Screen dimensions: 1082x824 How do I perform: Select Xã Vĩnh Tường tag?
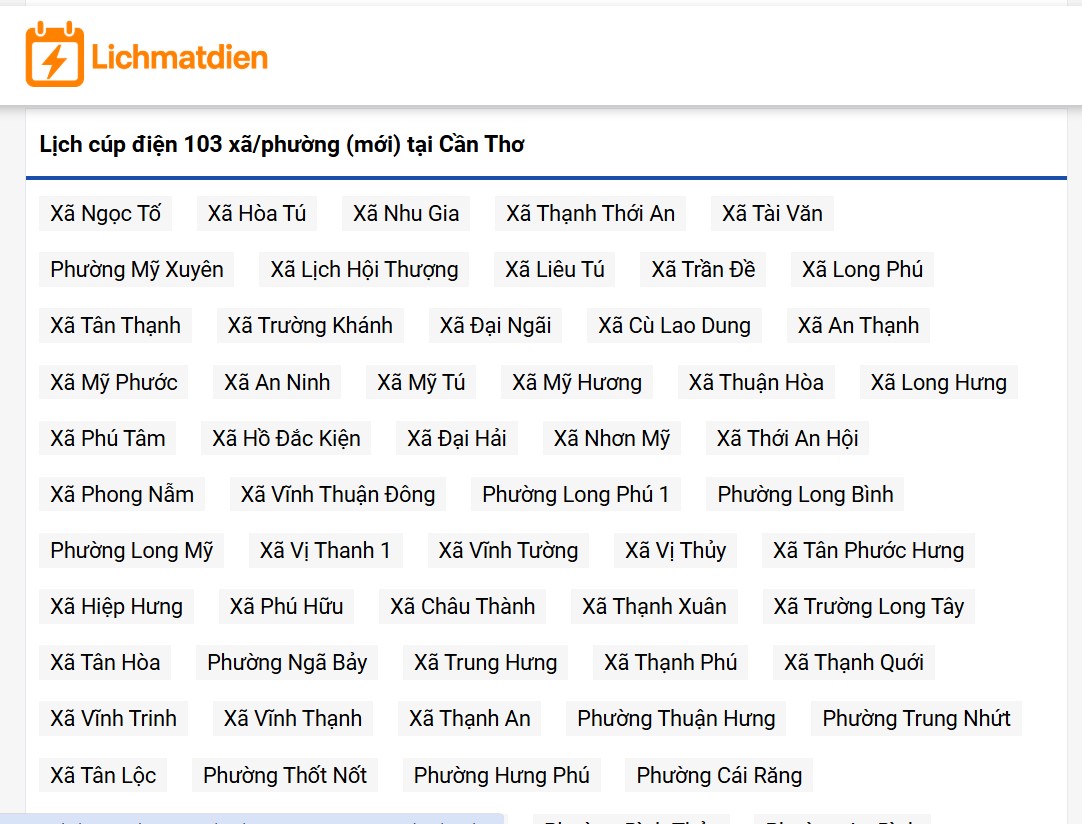[x=509, y=550]
